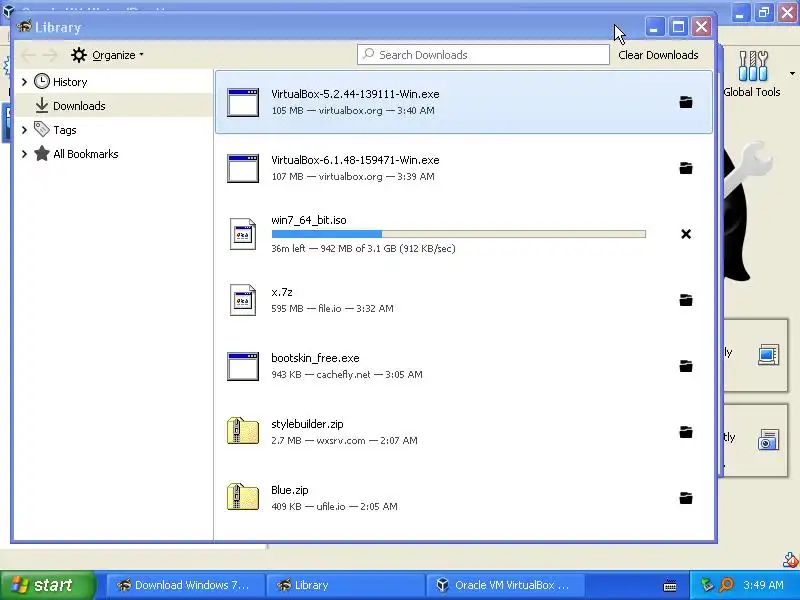
Task: Open containing folder for bootskin_free.exe
Action: (x=686, y=366)
